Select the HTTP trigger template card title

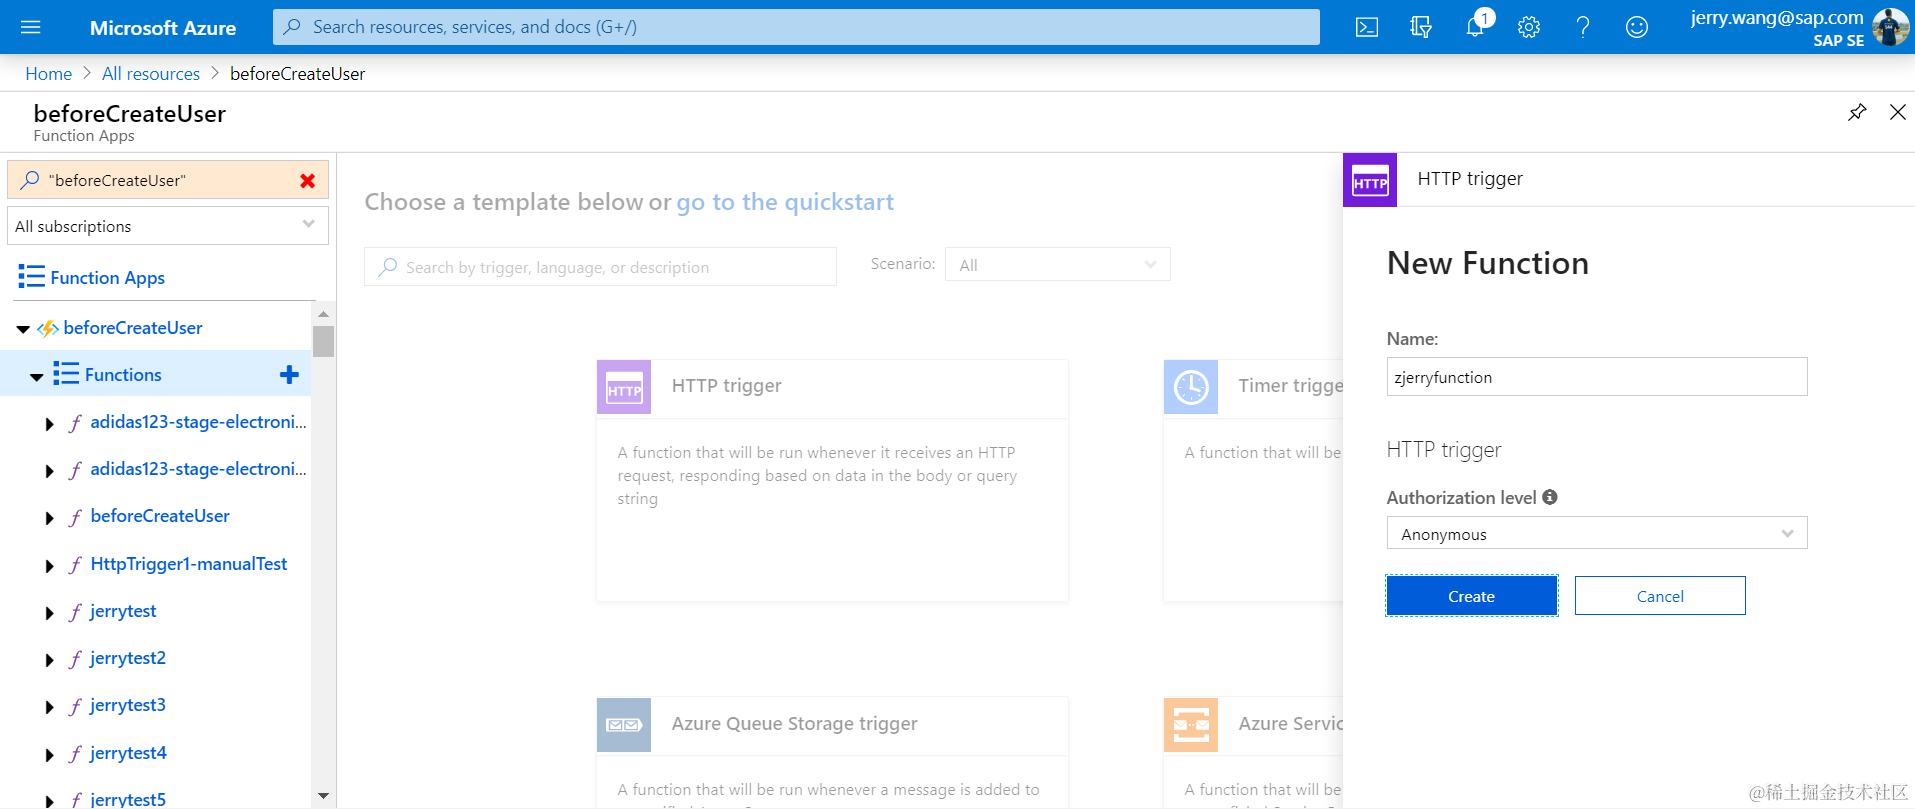(727, 386)
